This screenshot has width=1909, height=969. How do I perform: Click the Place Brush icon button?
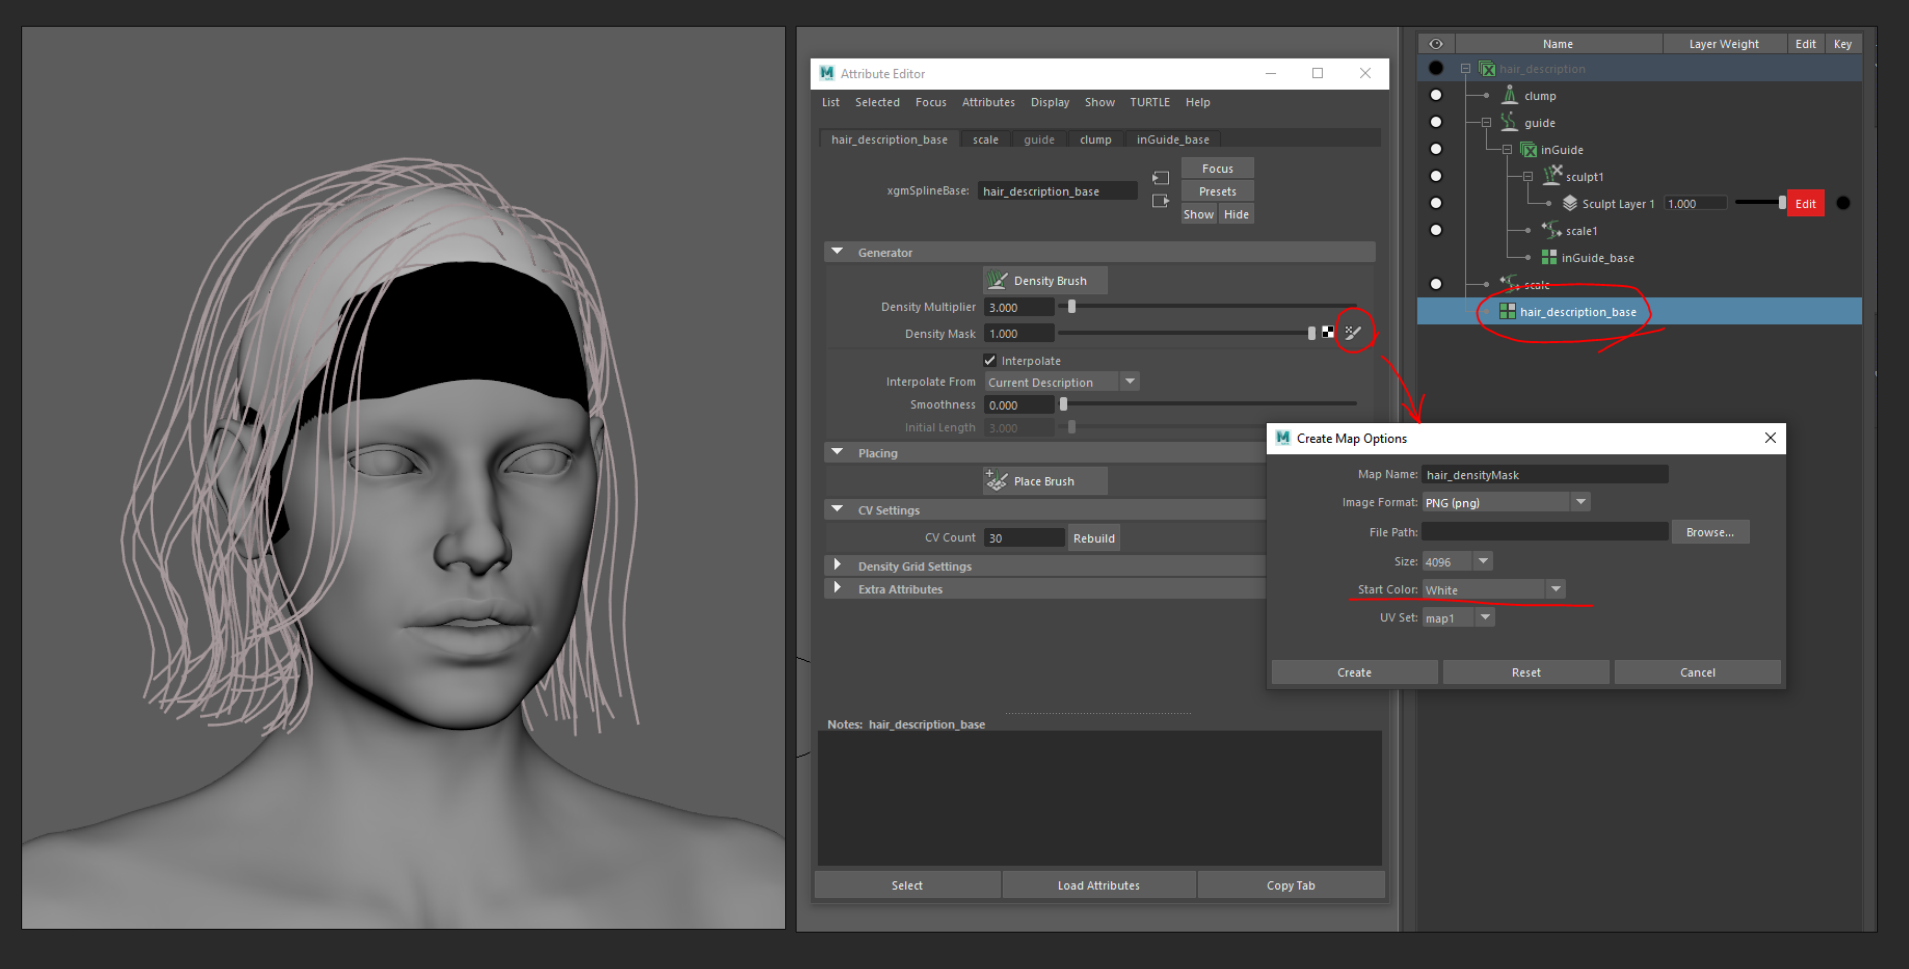coord(997,481)
